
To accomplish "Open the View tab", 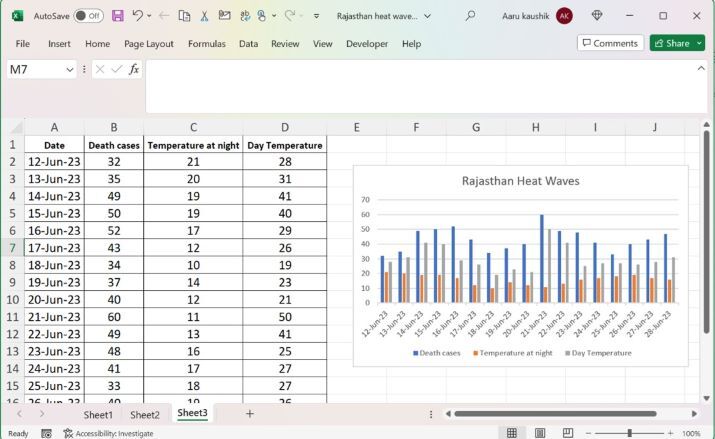I will pos(322,44).
